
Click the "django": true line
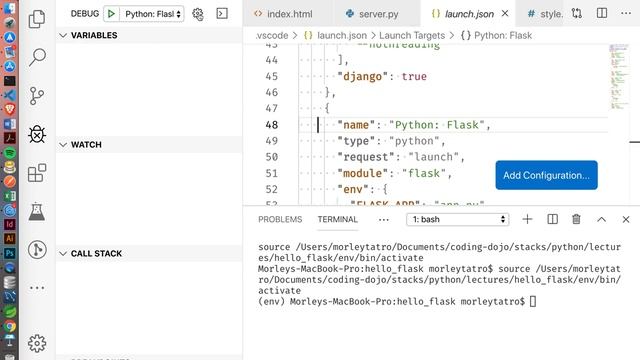pyautogui.click(x=382, y=76)
